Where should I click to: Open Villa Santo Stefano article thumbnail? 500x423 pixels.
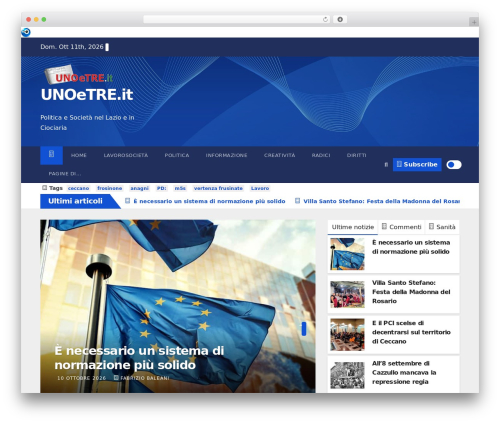tap(347, 294)
